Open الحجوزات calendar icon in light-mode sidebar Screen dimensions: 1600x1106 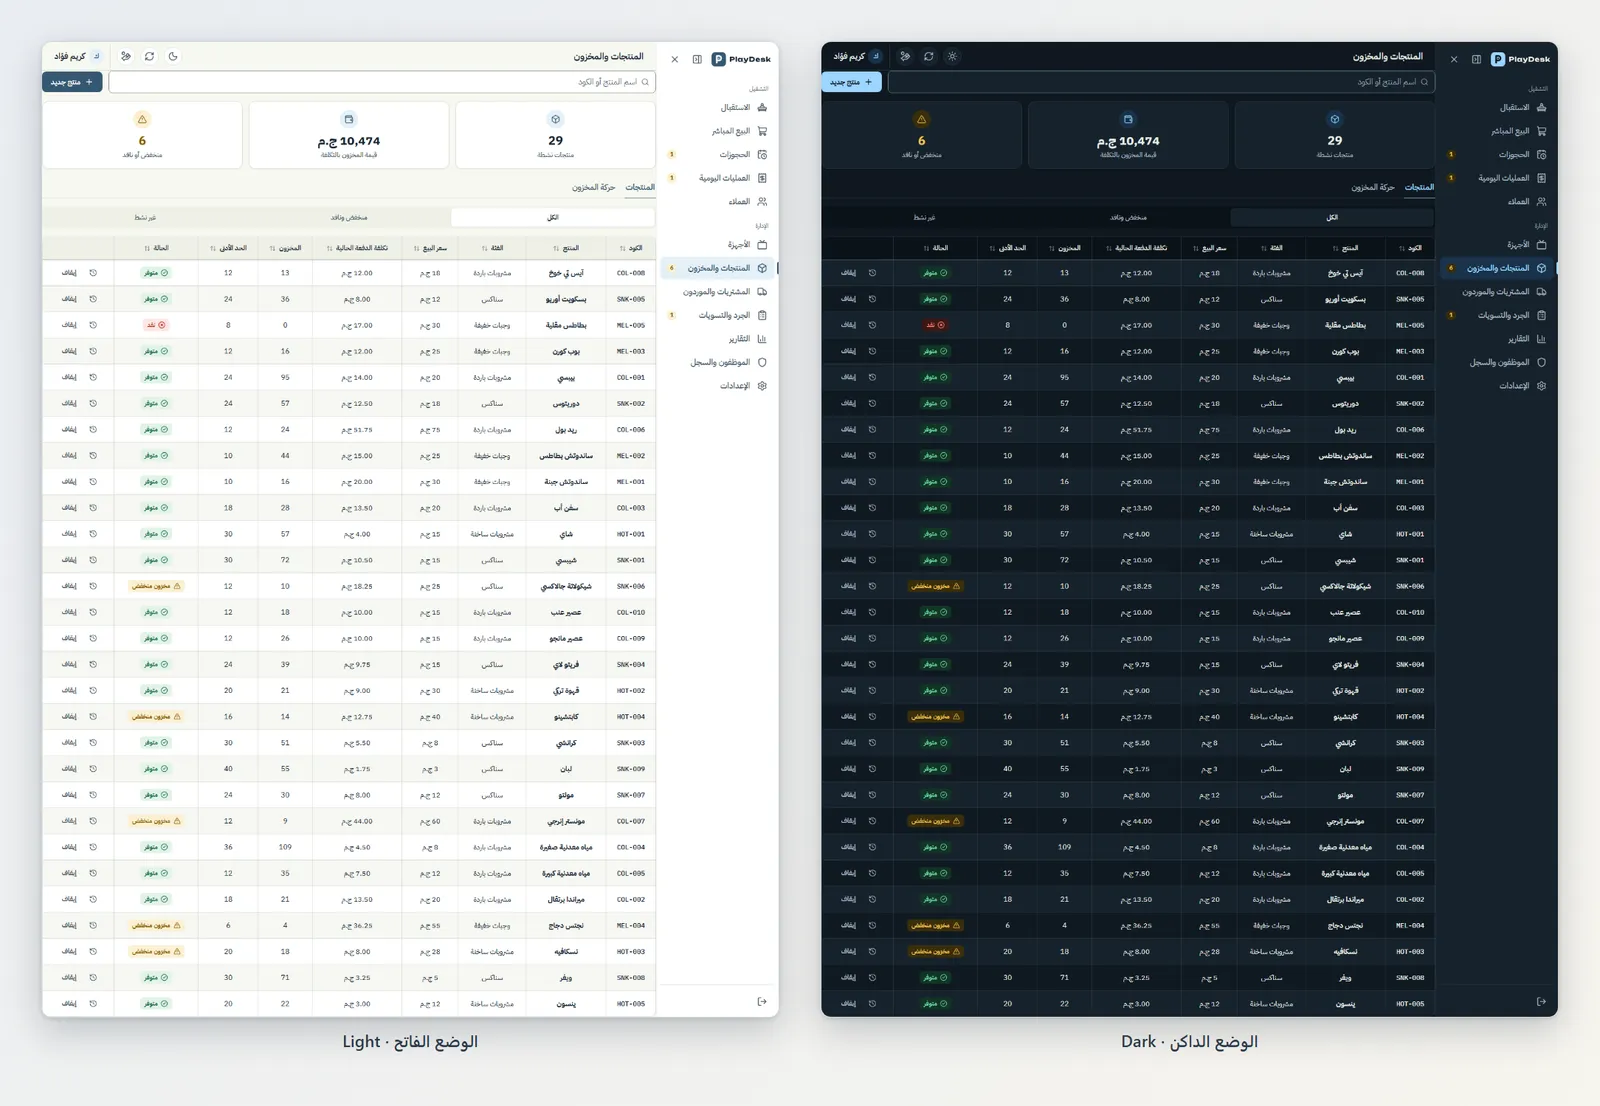click(x=762, y=155)
